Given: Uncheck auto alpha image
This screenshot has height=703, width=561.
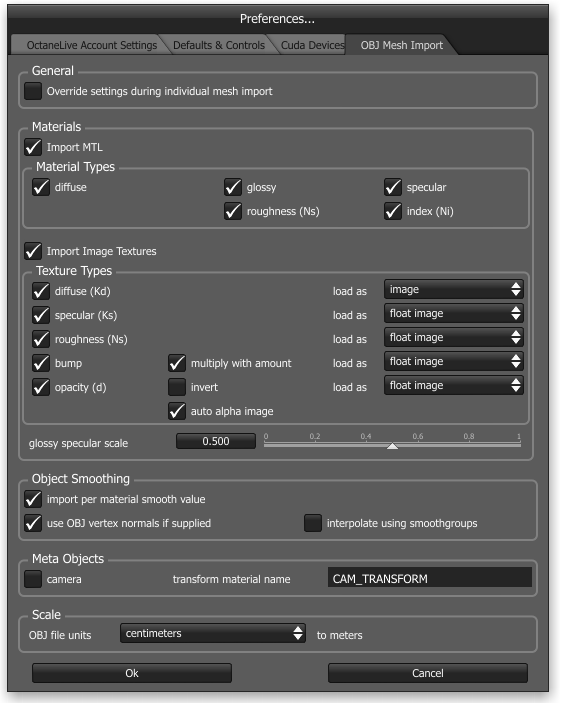Looking at the screenshot, I should pyautogui.click(x=177, y=411).
